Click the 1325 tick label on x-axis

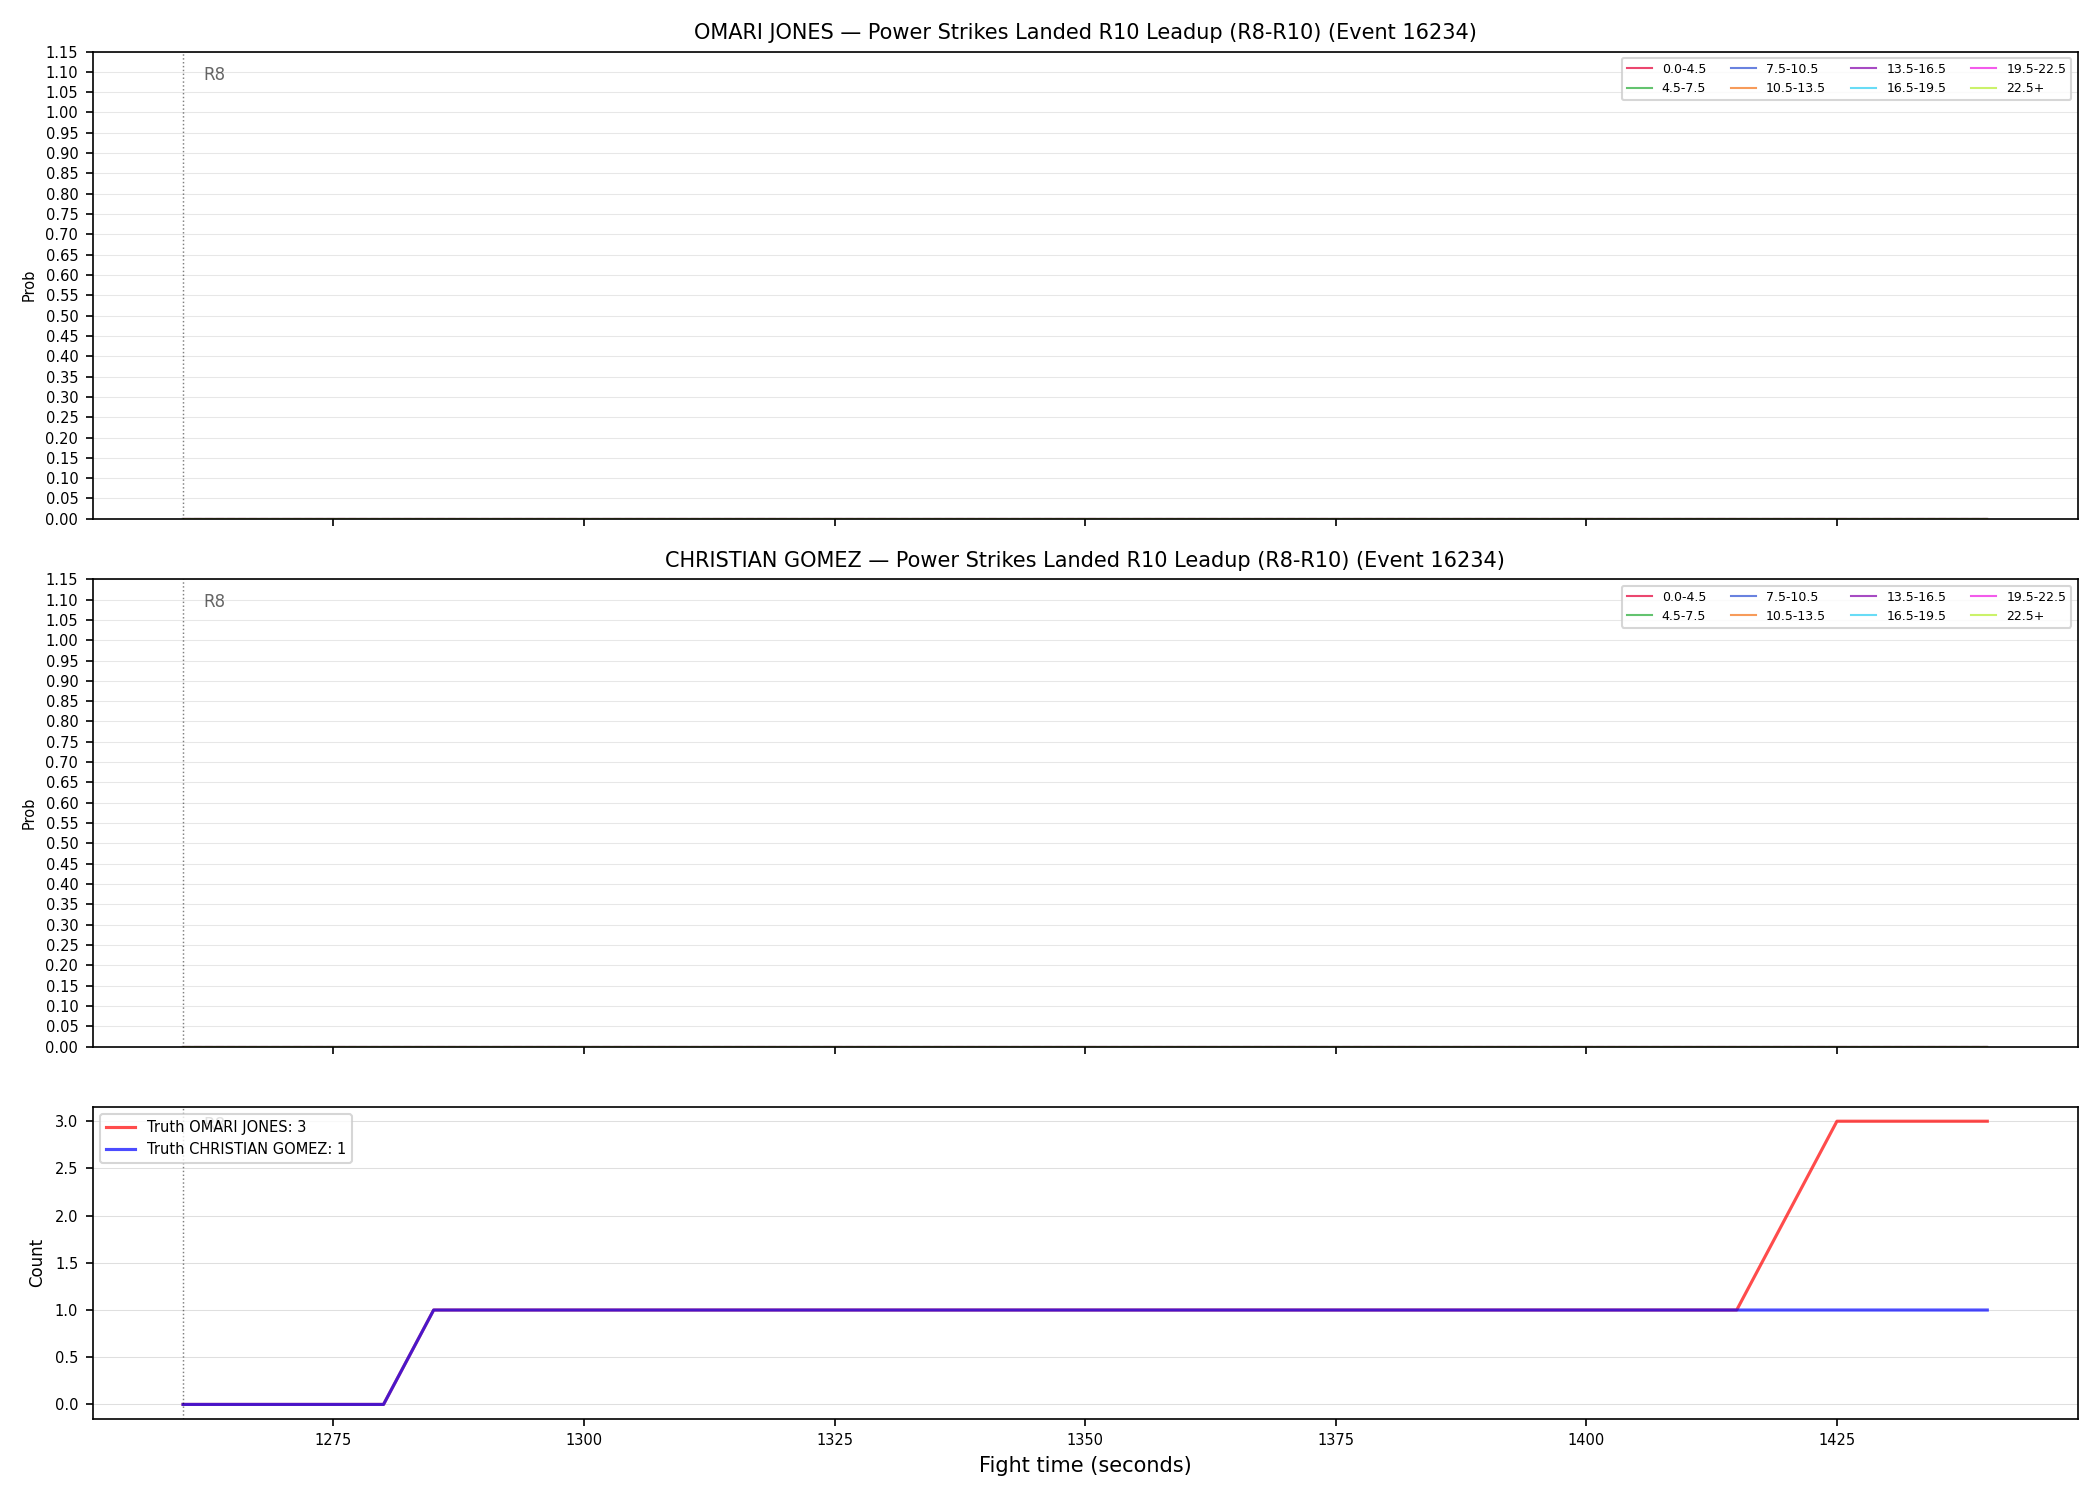[835, 1440]
